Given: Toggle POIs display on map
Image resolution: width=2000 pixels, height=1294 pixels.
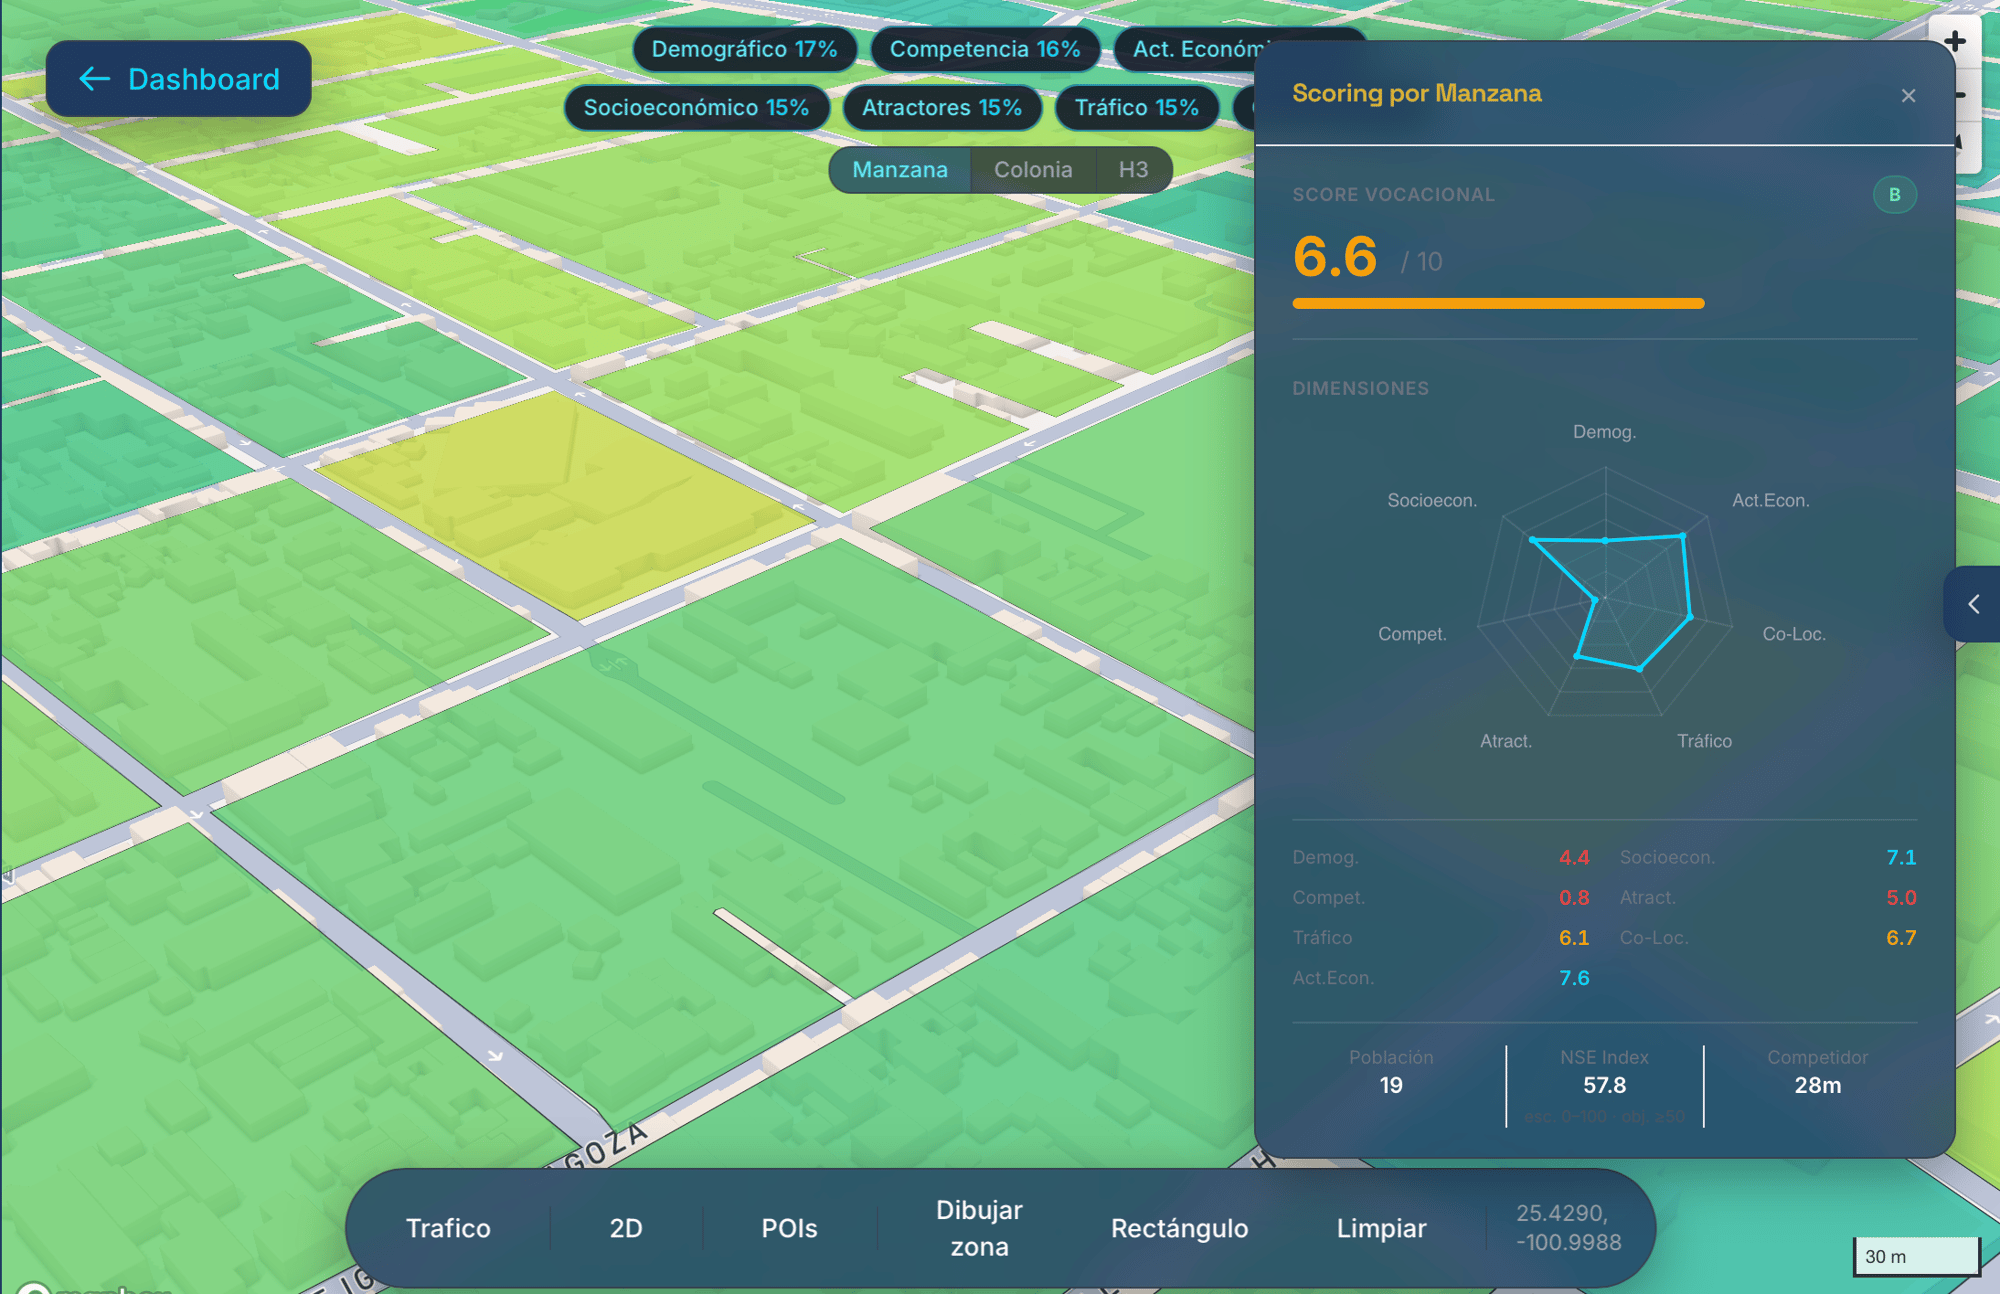Looking at the screenshot, I should pos(789,1228).
